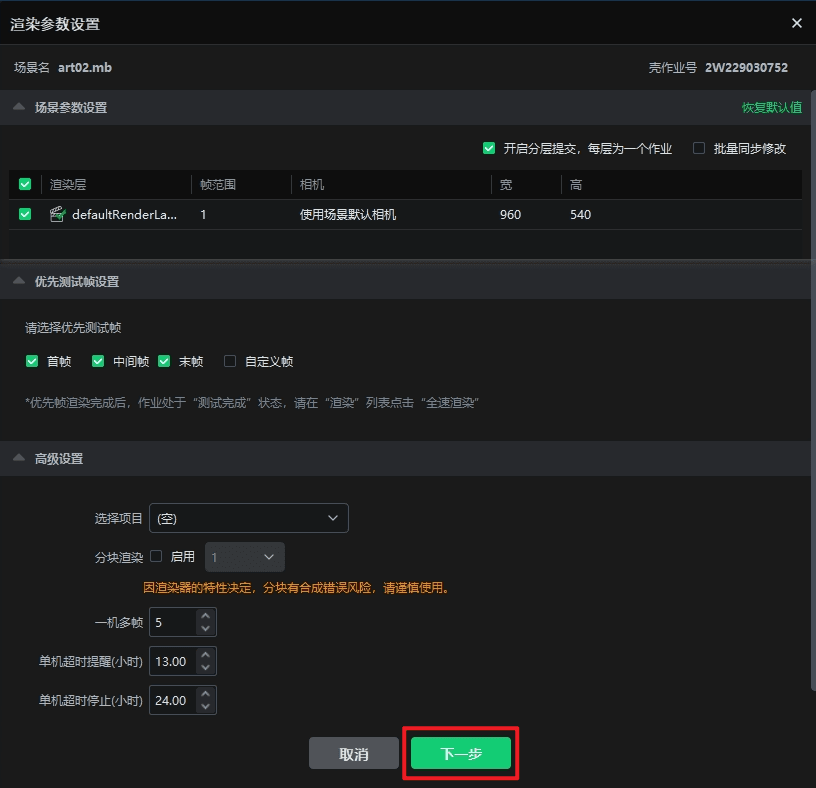The height and width of the screenshot is (788, 816).
Task: Enable 分块渲染 with the 启用 checkbox
Action: [156, 557]
